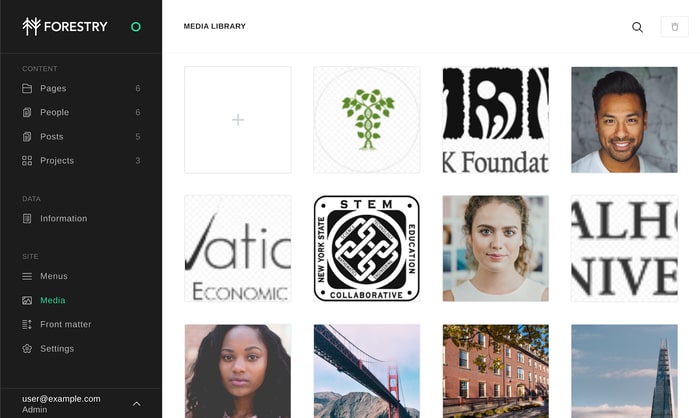This screenshot has height=418, width=700.
Task: Select the STEM Collaborative logo thumbnail
Action: 367,248
